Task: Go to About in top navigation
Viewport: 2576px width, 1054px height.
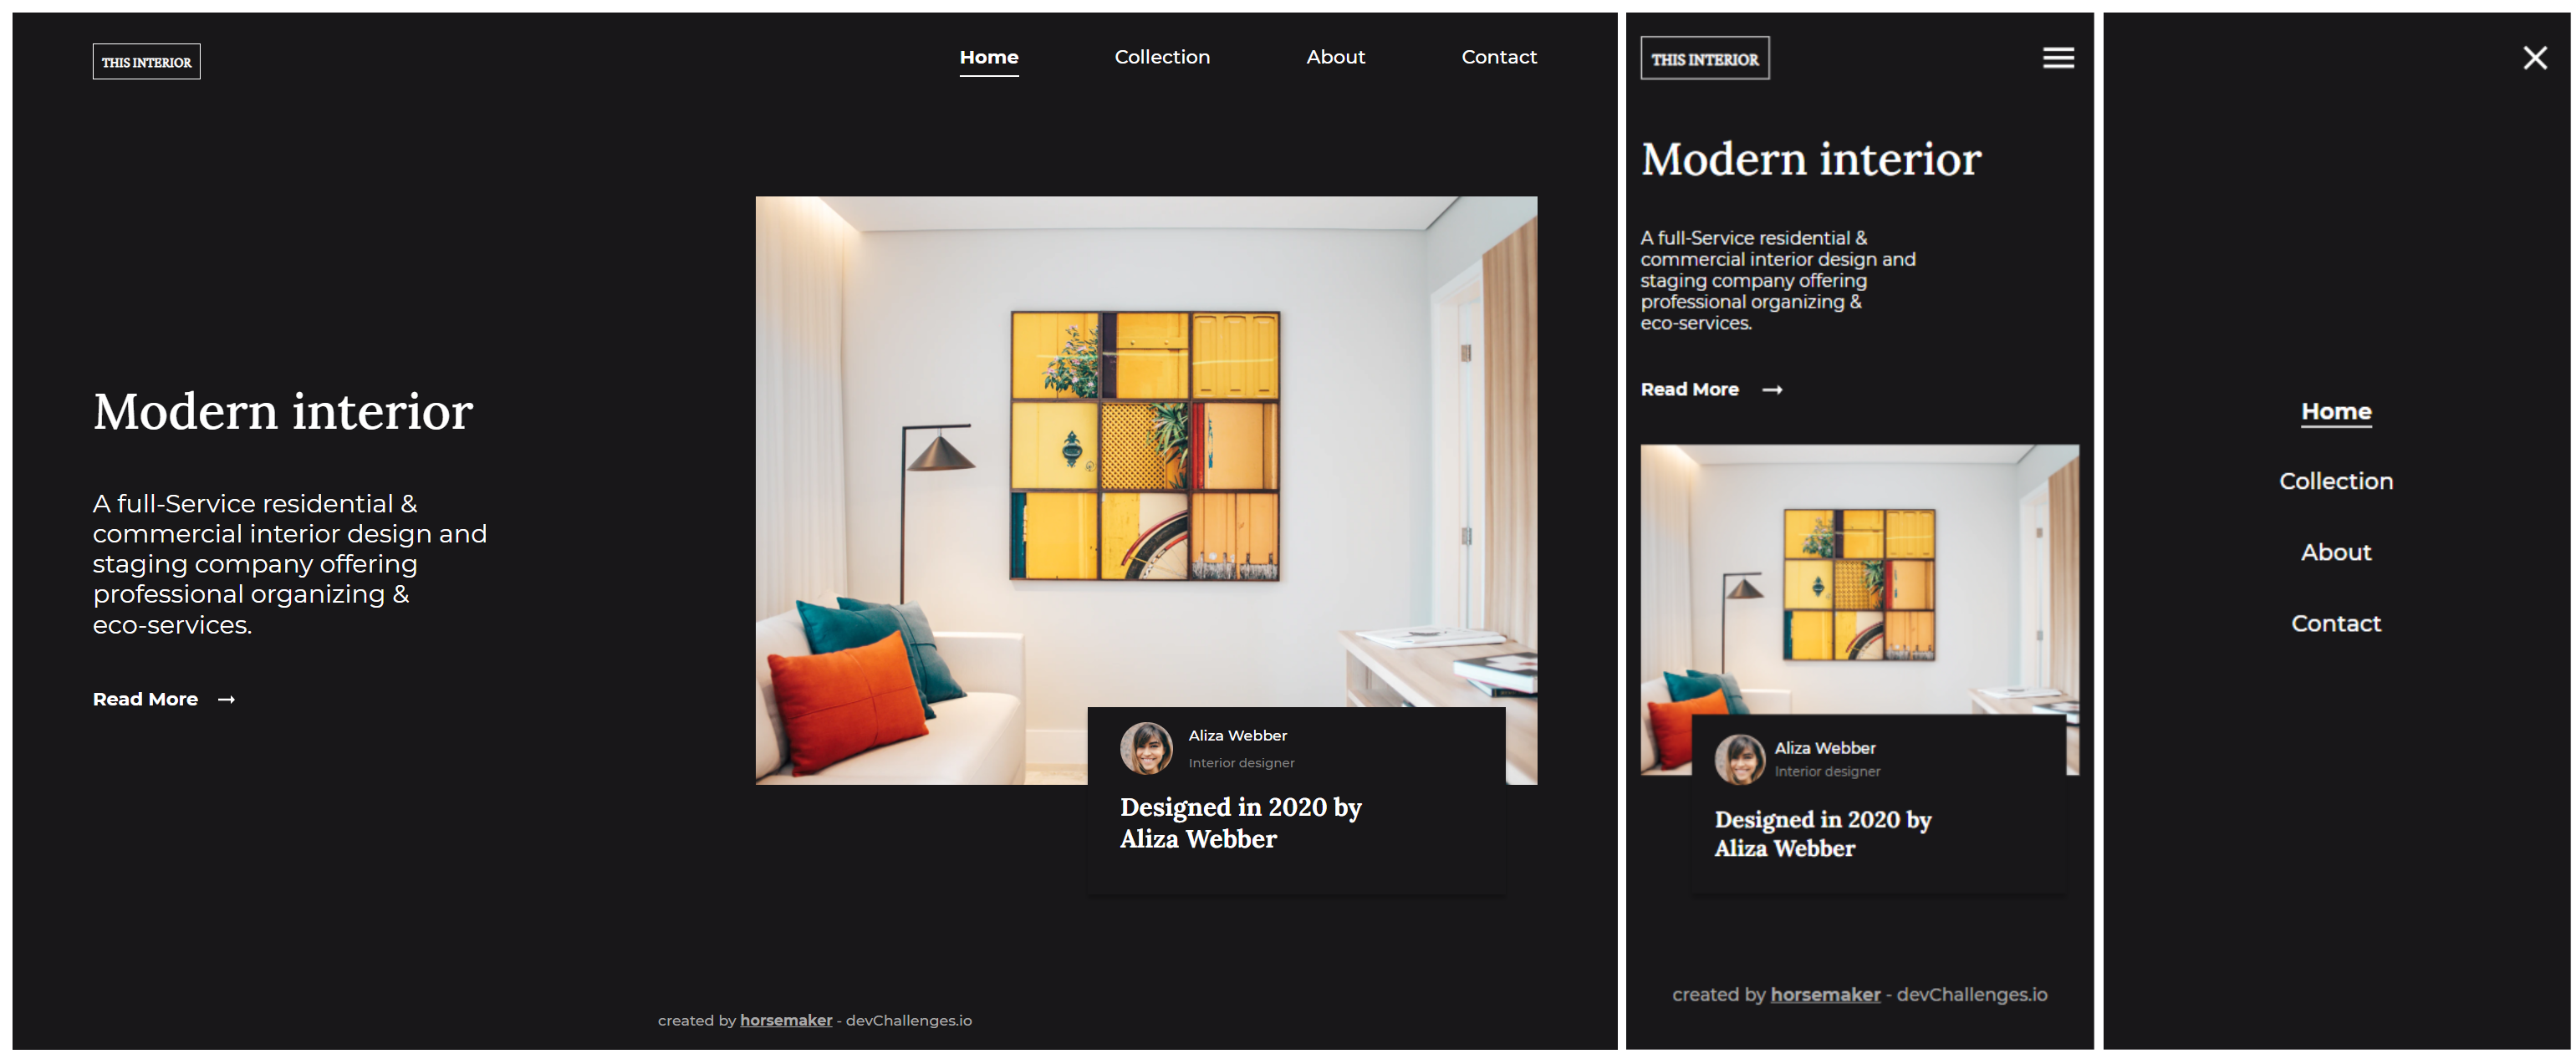Action: coord(1334,57)
